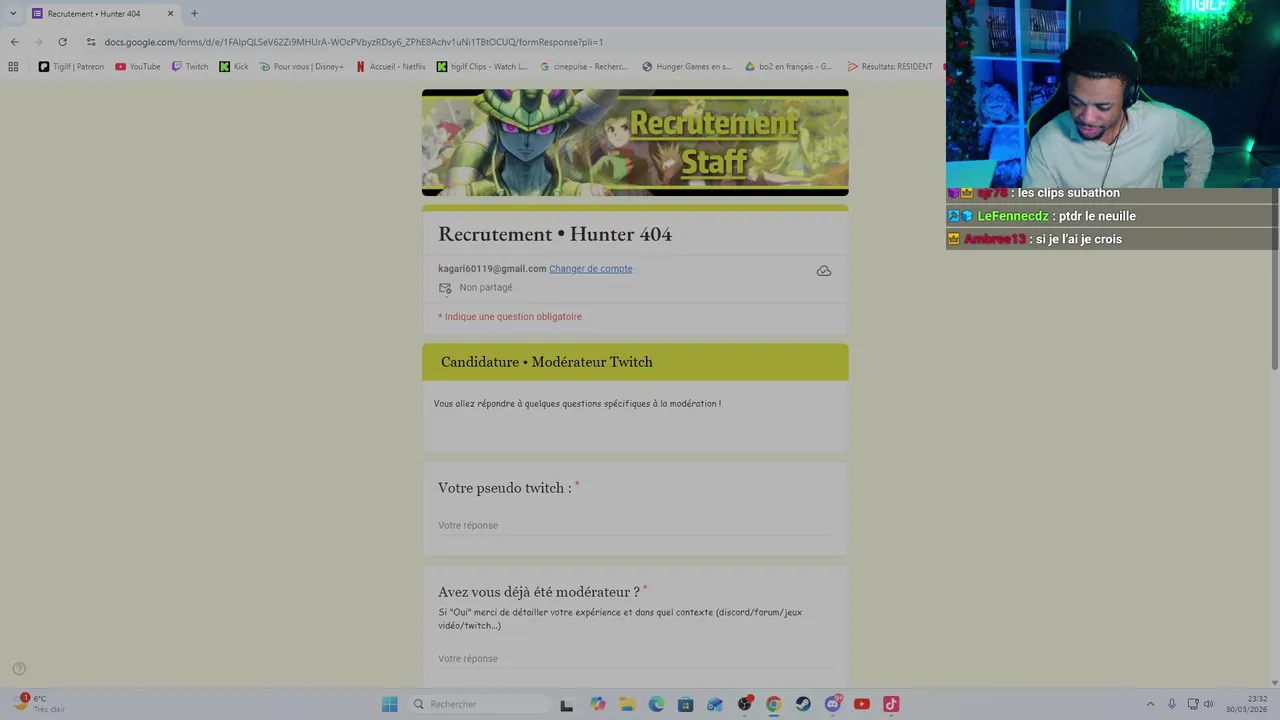Click the volume icon in the system tray
Image resolution: width=1280 pixels, height=720 pixels.
pos(1209,704)
